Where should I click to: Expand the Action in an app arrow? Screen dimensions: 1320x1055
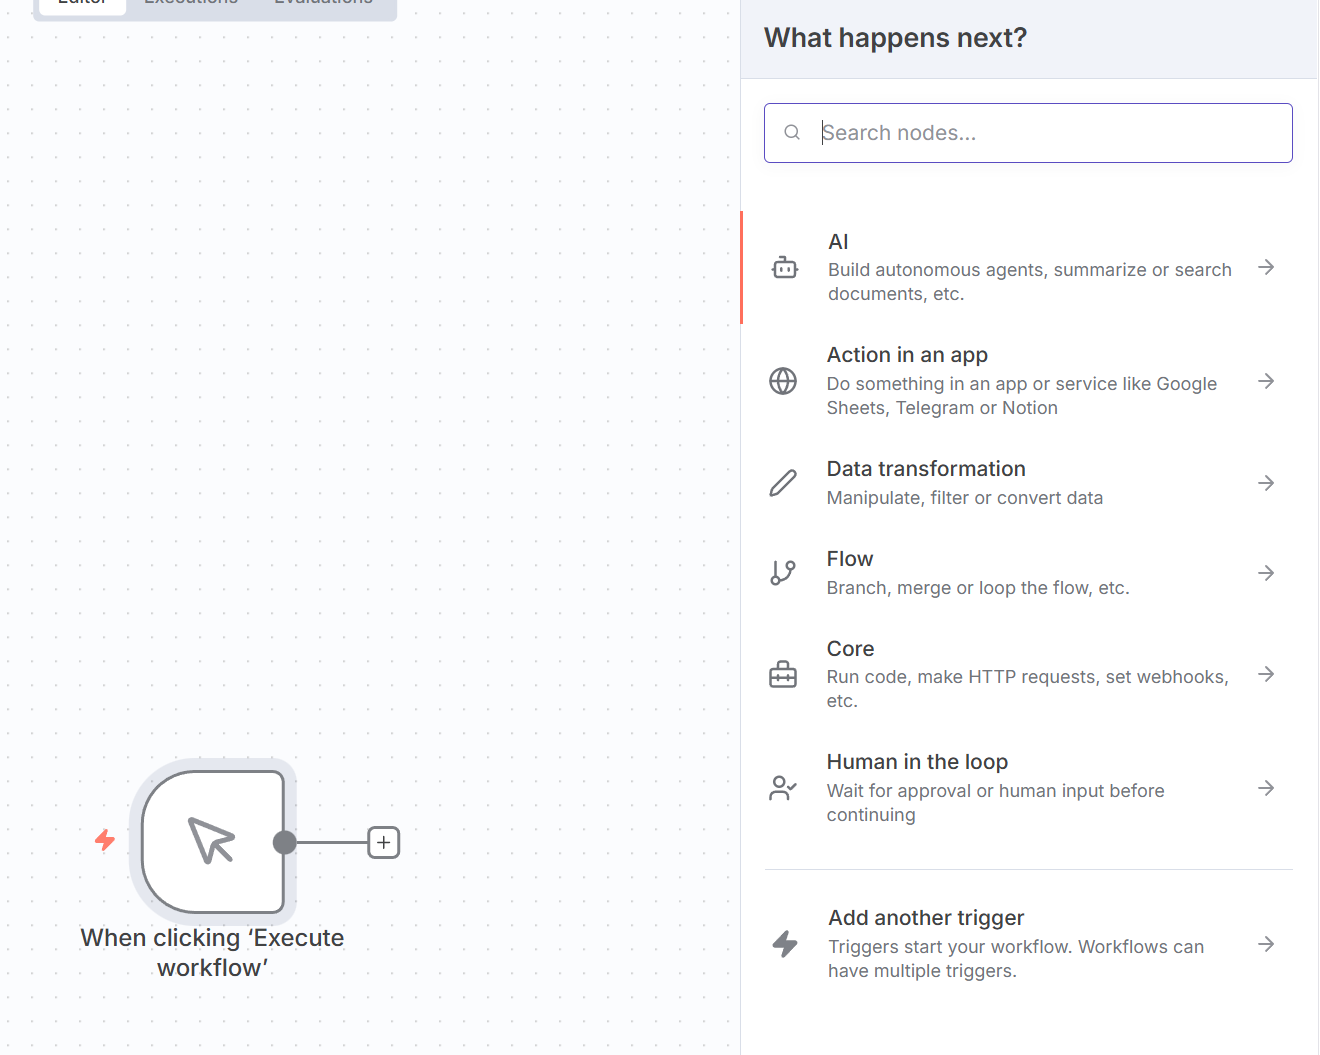coord(1266,381)
